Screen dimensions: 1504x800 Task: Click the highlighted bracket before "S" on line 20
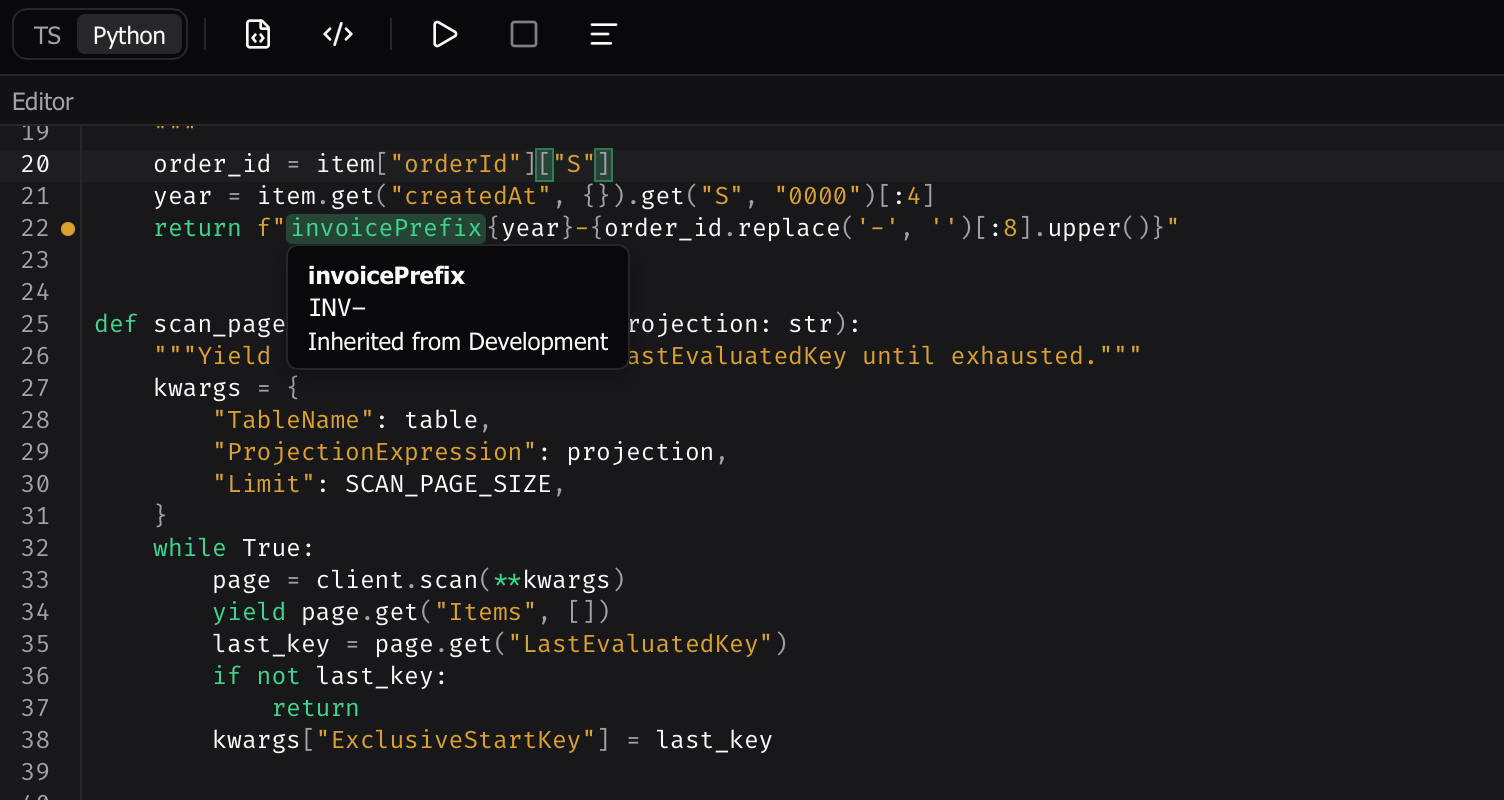click(544, 164)
